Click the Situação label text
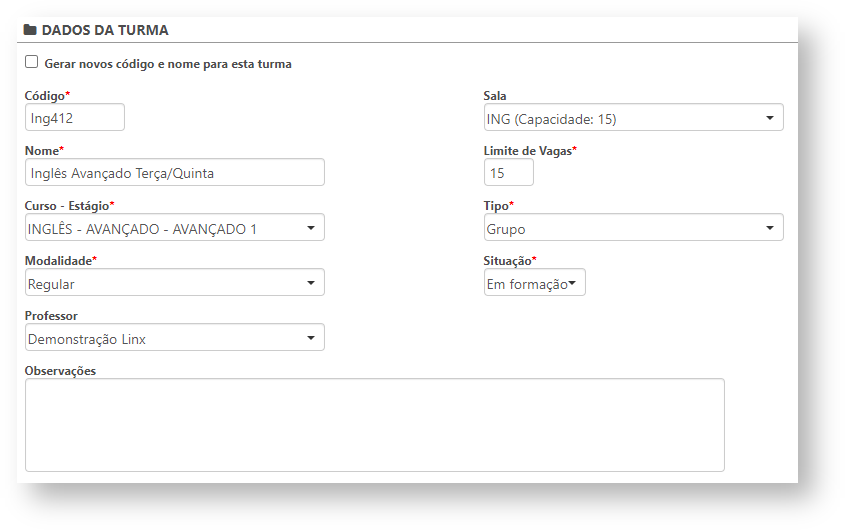The image size is (846, 531). coord(509,261)
